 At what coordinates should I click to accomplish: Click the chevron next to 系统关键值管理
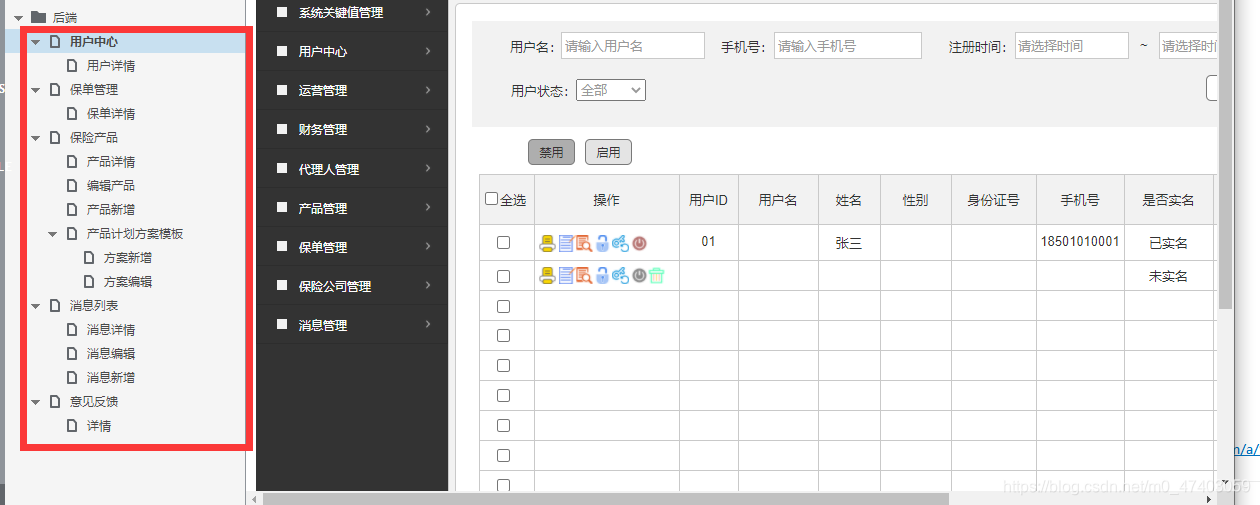[x=428, y=12]
